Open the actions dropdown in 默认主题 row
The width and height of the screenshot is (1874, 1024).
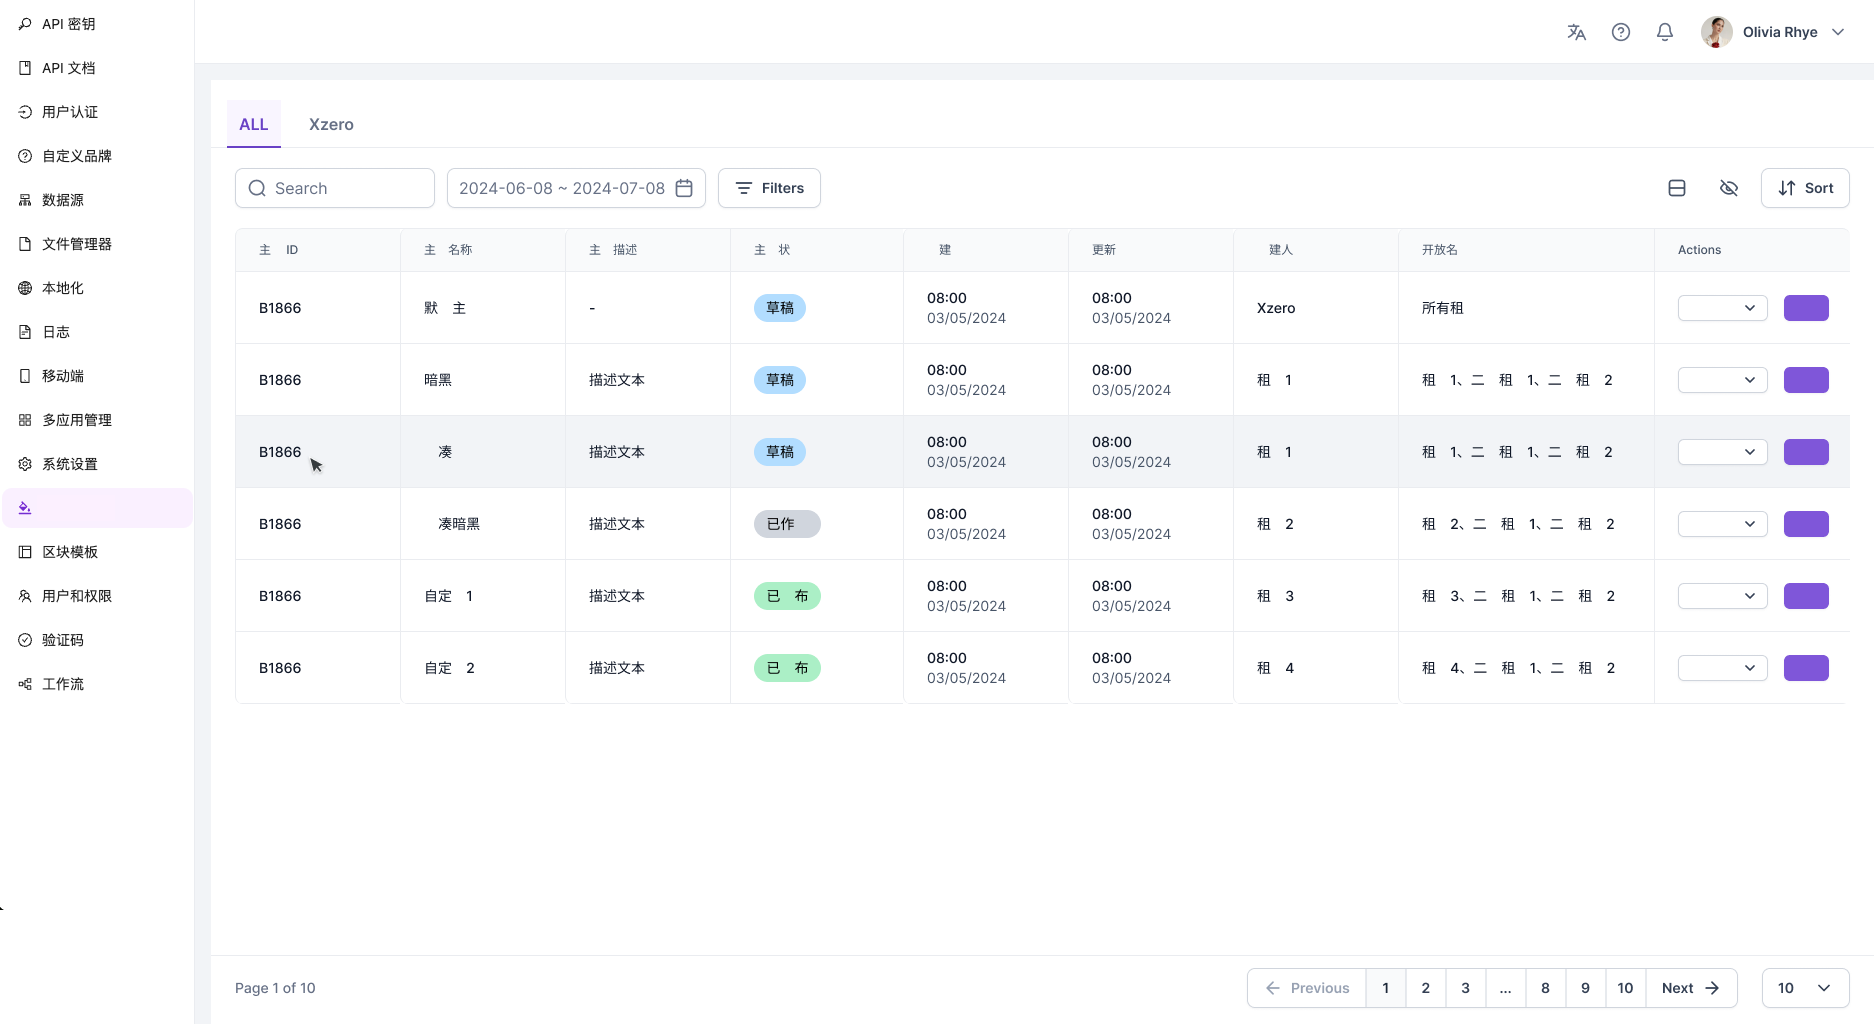pos(1723,308)
